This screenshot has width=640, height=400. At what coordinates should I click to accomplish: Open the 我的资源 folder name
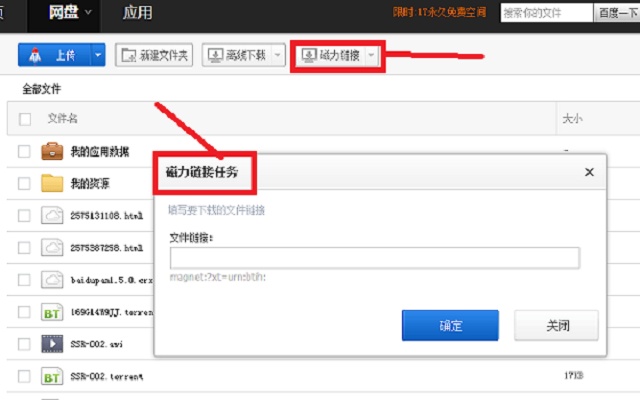[90, 183]
